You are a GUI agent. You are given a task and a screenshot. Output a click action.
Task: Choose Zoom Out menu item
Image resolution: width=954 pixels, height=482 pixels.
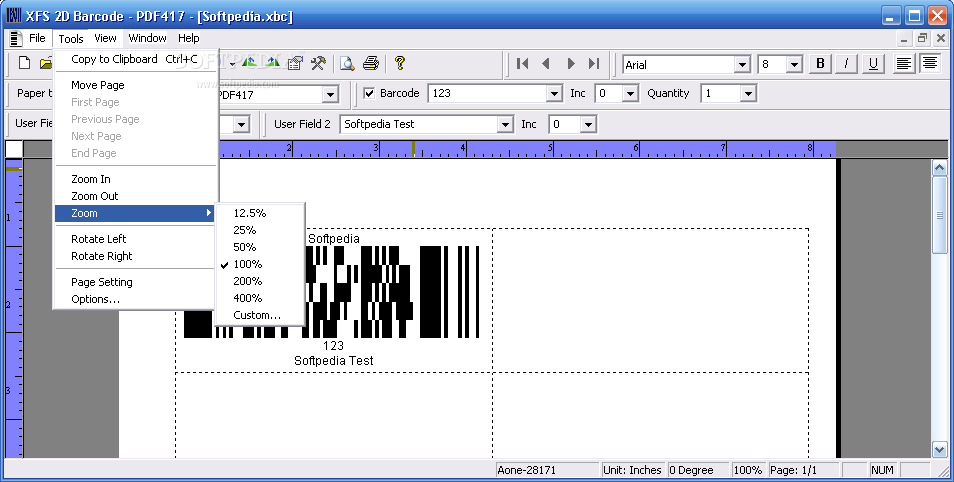pyautogui.click(x=135, y=196)
